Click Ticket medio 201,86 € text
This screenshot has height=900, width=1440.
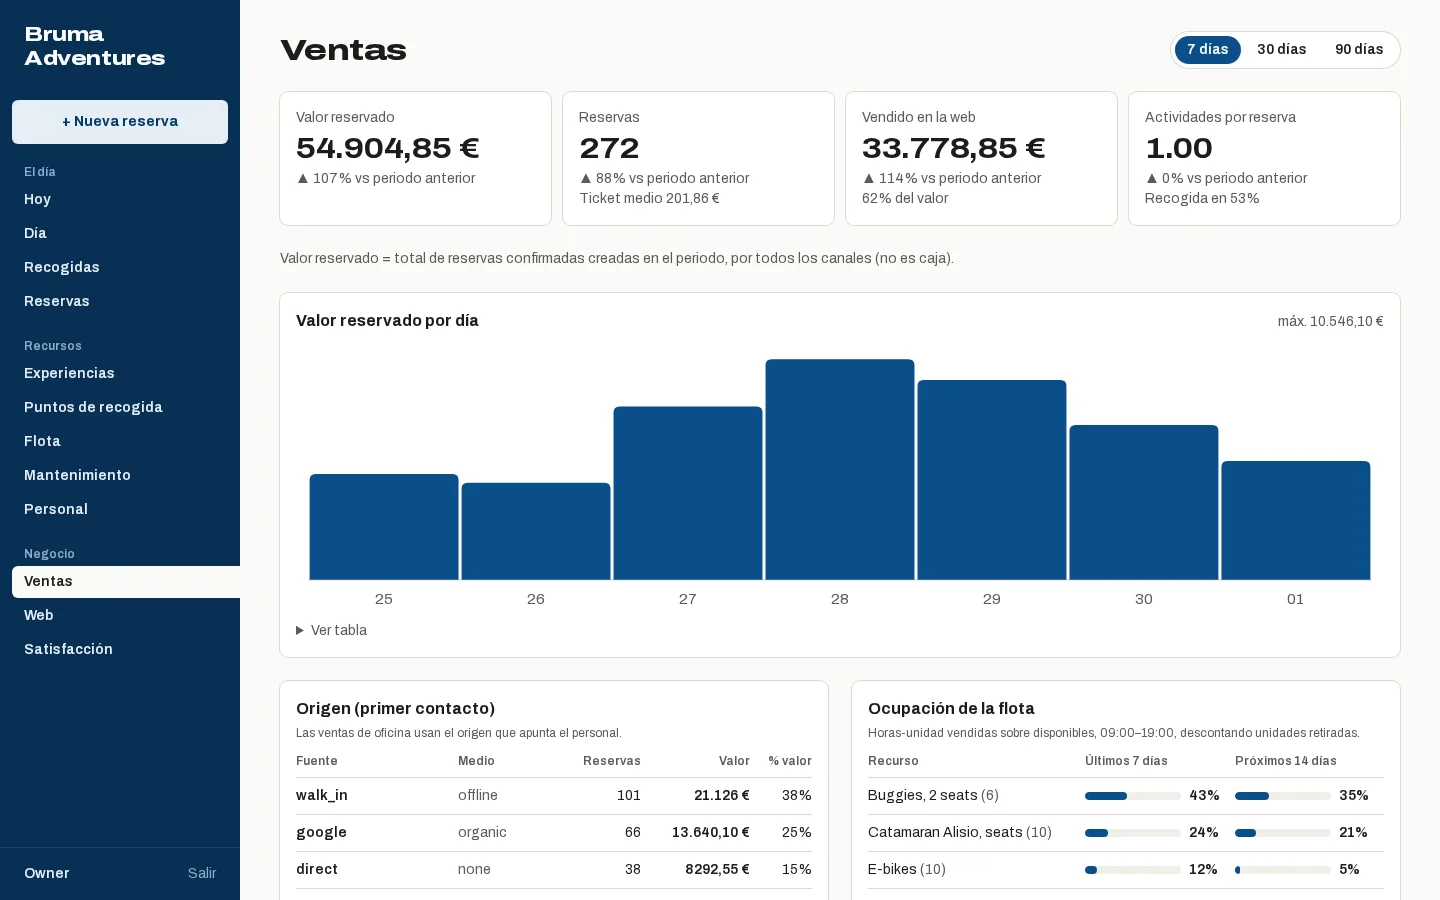coord(649,198)
